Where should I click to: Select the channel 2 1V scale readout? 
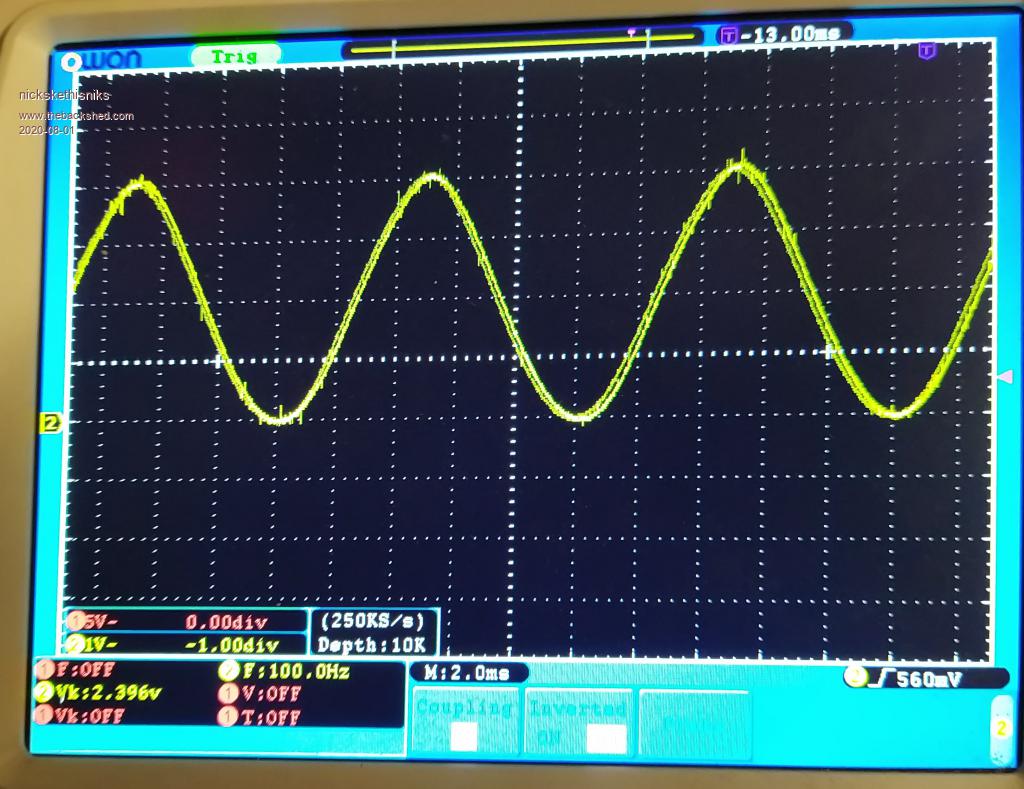184,645
